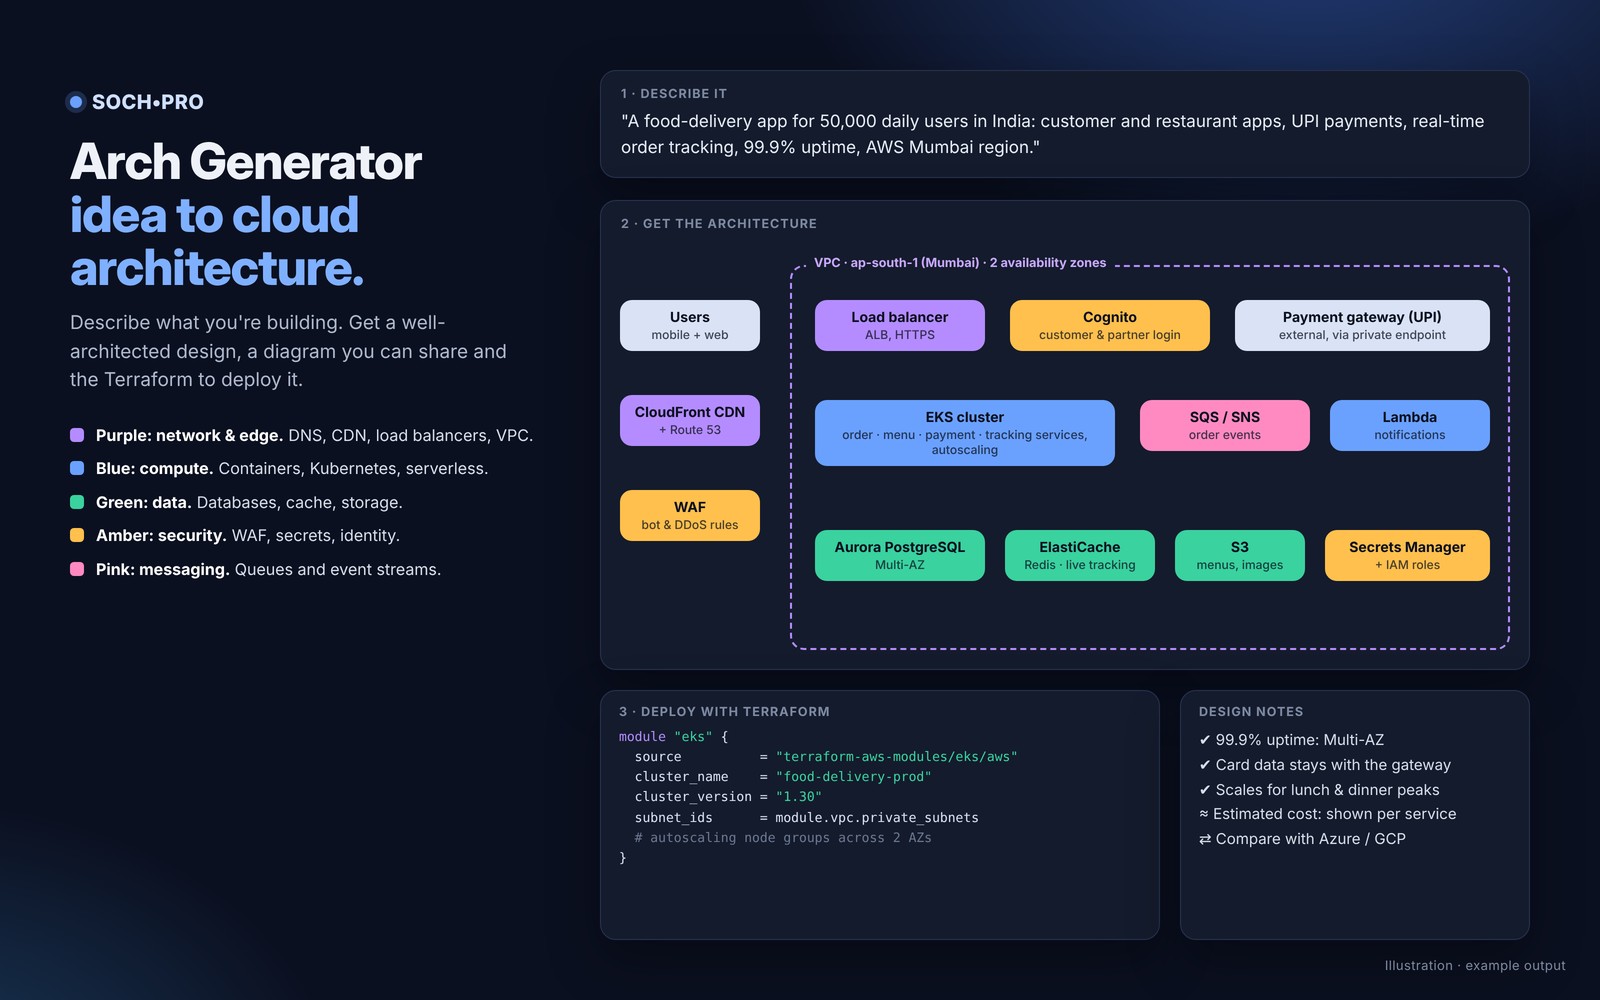Click the '2 · GET THE ARCHITECTURE' heading
The image size is (1600, 1000).
click(x=719, y=224)
